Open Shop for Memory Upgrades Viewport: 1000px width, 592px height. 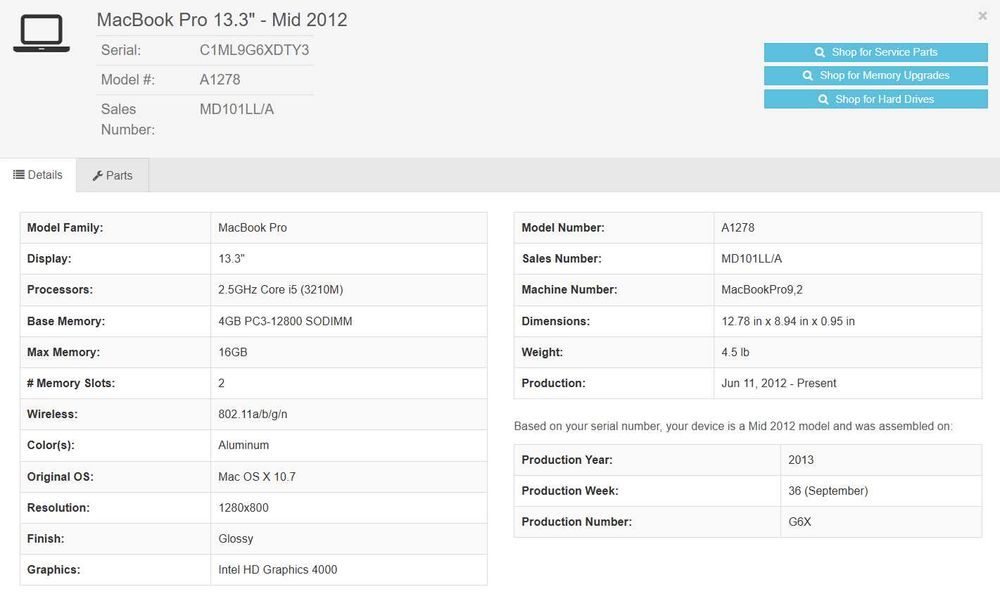[x=876, y=75]
